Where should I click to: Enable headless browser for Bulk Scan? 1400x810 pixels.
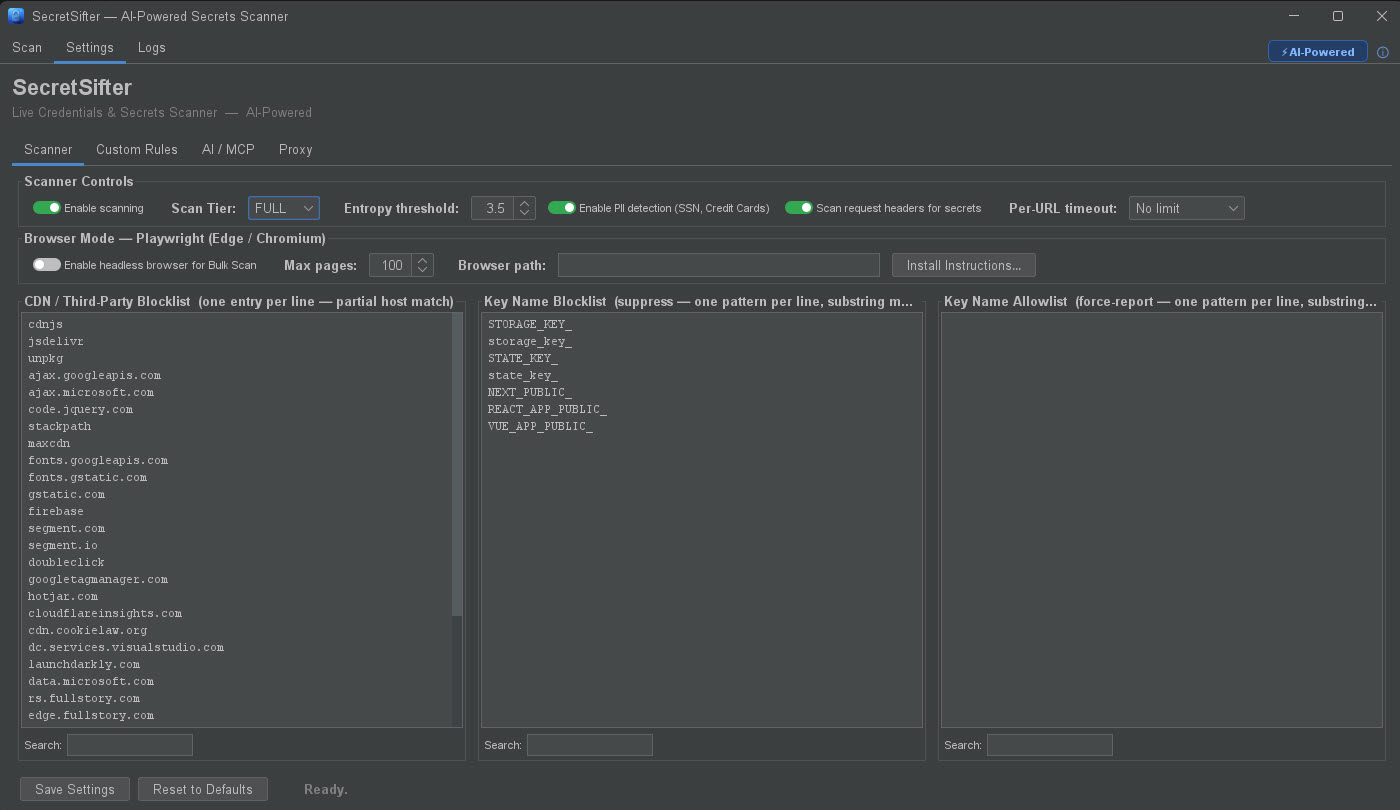(47, 265)
